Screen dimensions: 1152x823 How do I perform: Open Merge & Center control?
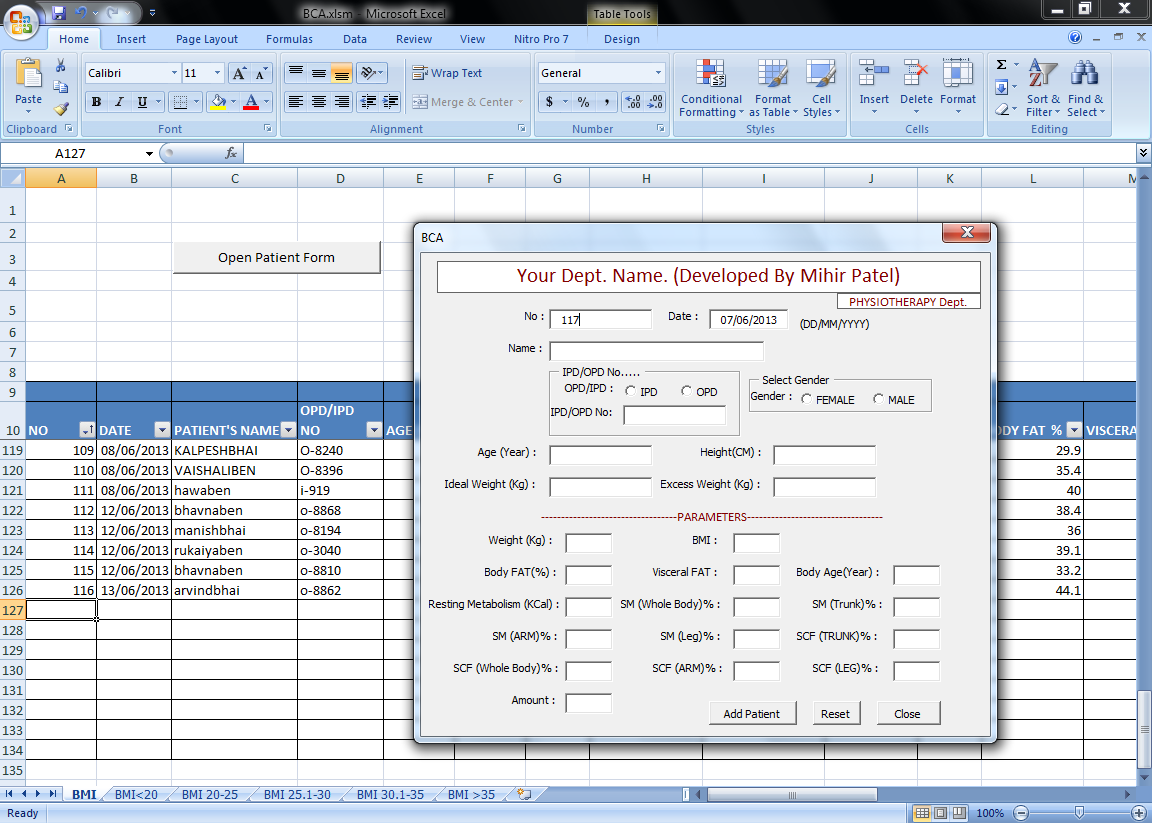click(x=467, y=102)
